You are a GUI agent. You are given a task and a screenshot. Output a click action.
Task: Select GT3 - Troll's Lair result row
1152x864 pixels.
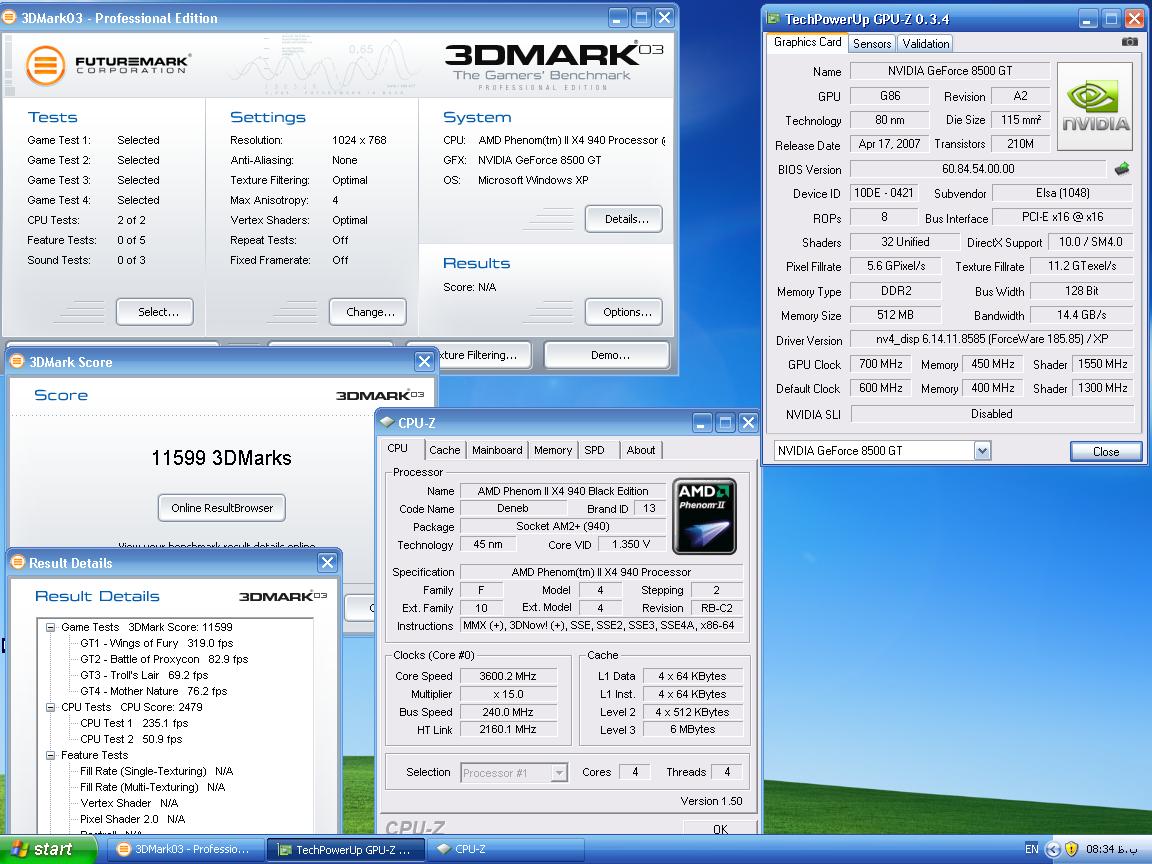click(144, 675)
